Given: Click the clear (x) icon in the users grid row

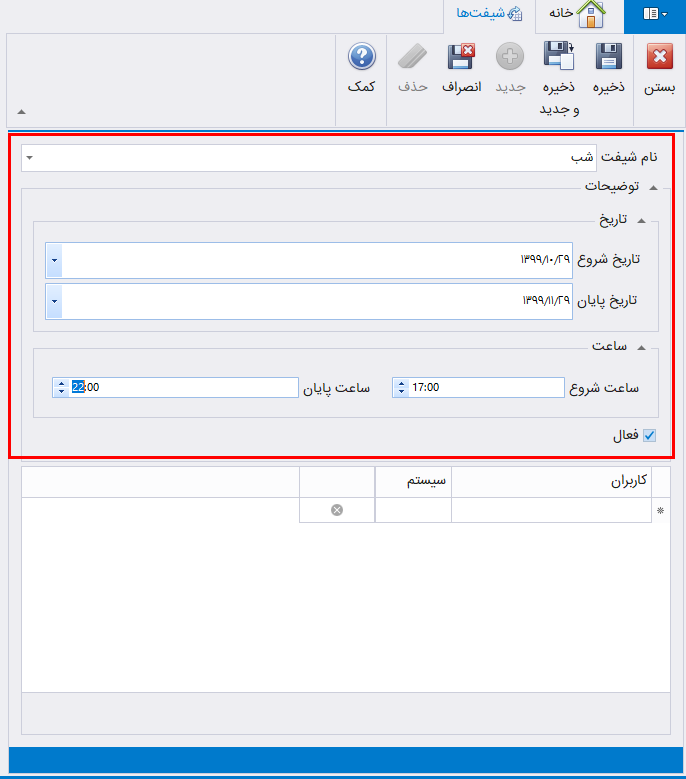Looking at the screenshot, I should (337, 510).
